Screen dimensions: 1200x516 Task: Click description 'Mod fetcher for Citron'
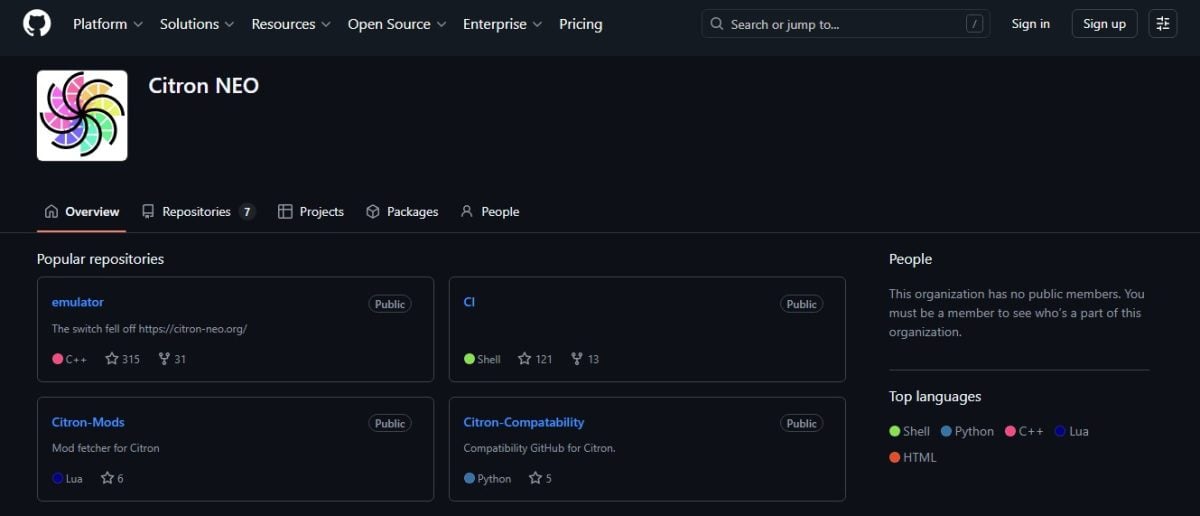(x=106, y=448)
